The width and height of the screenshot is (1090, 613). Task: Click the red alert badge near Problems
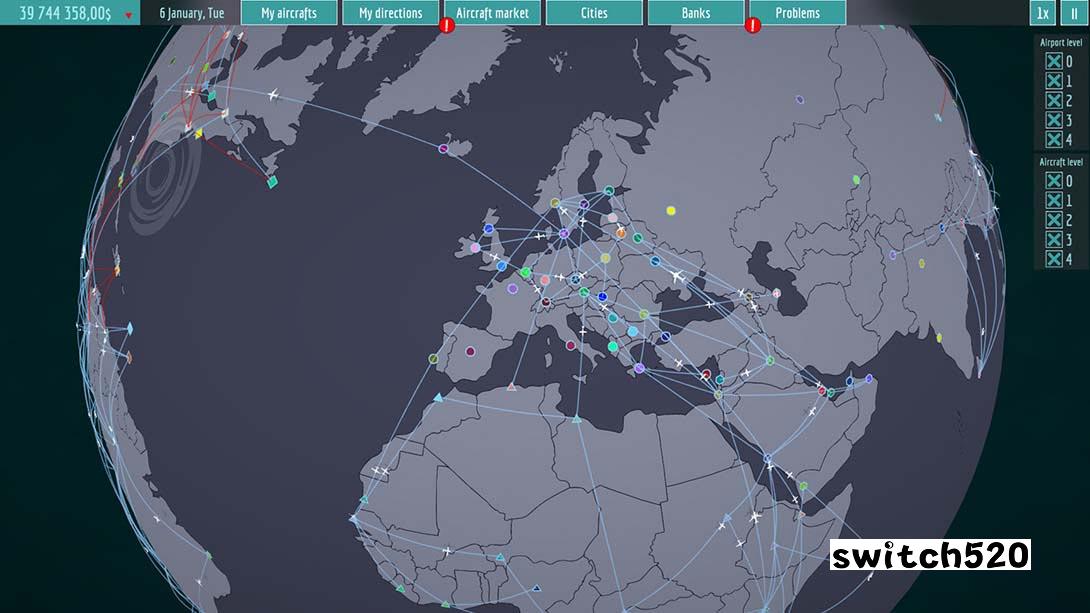tap(752, 26)
